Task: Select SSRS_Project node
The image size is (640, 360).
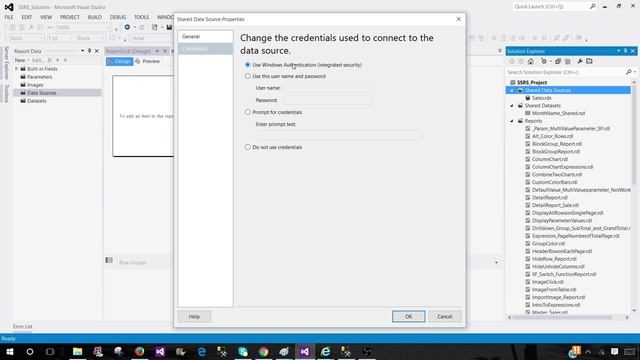Action: [531, 82]
